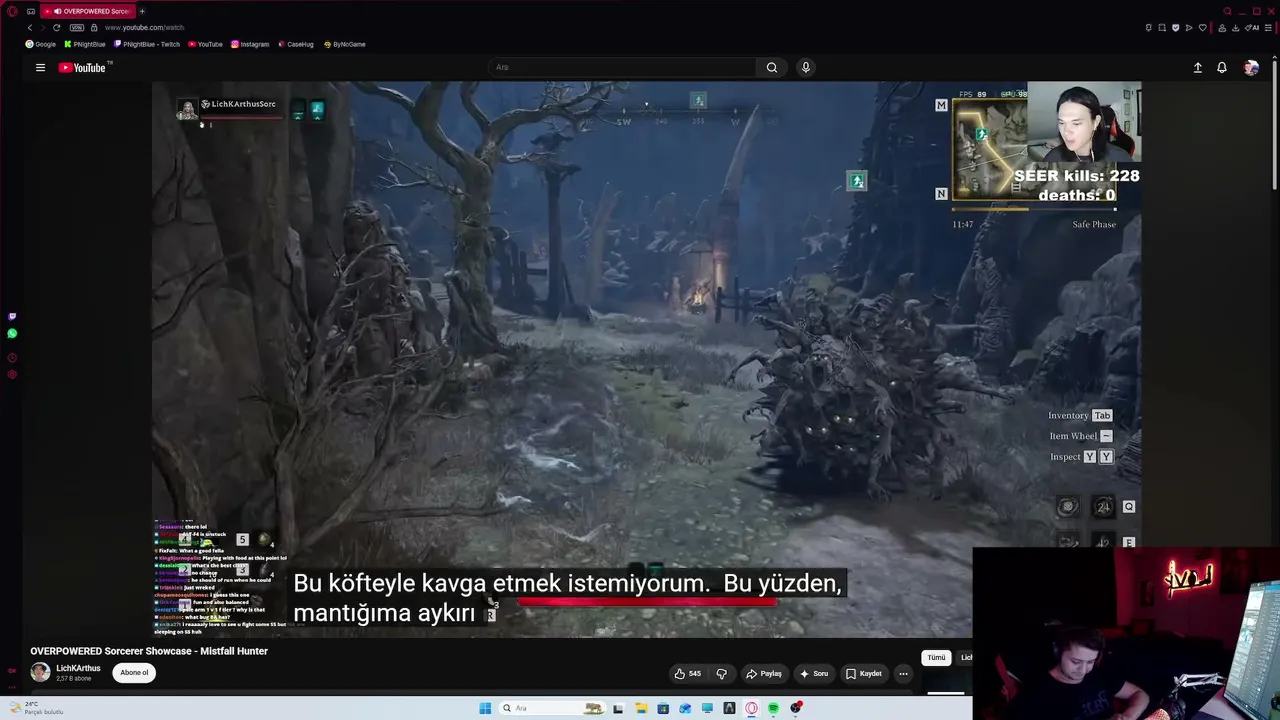Image resolution: width=1280 pixels, height=720 pixels.
Task: Open the Google bookmark
Action: pos(41,44)
